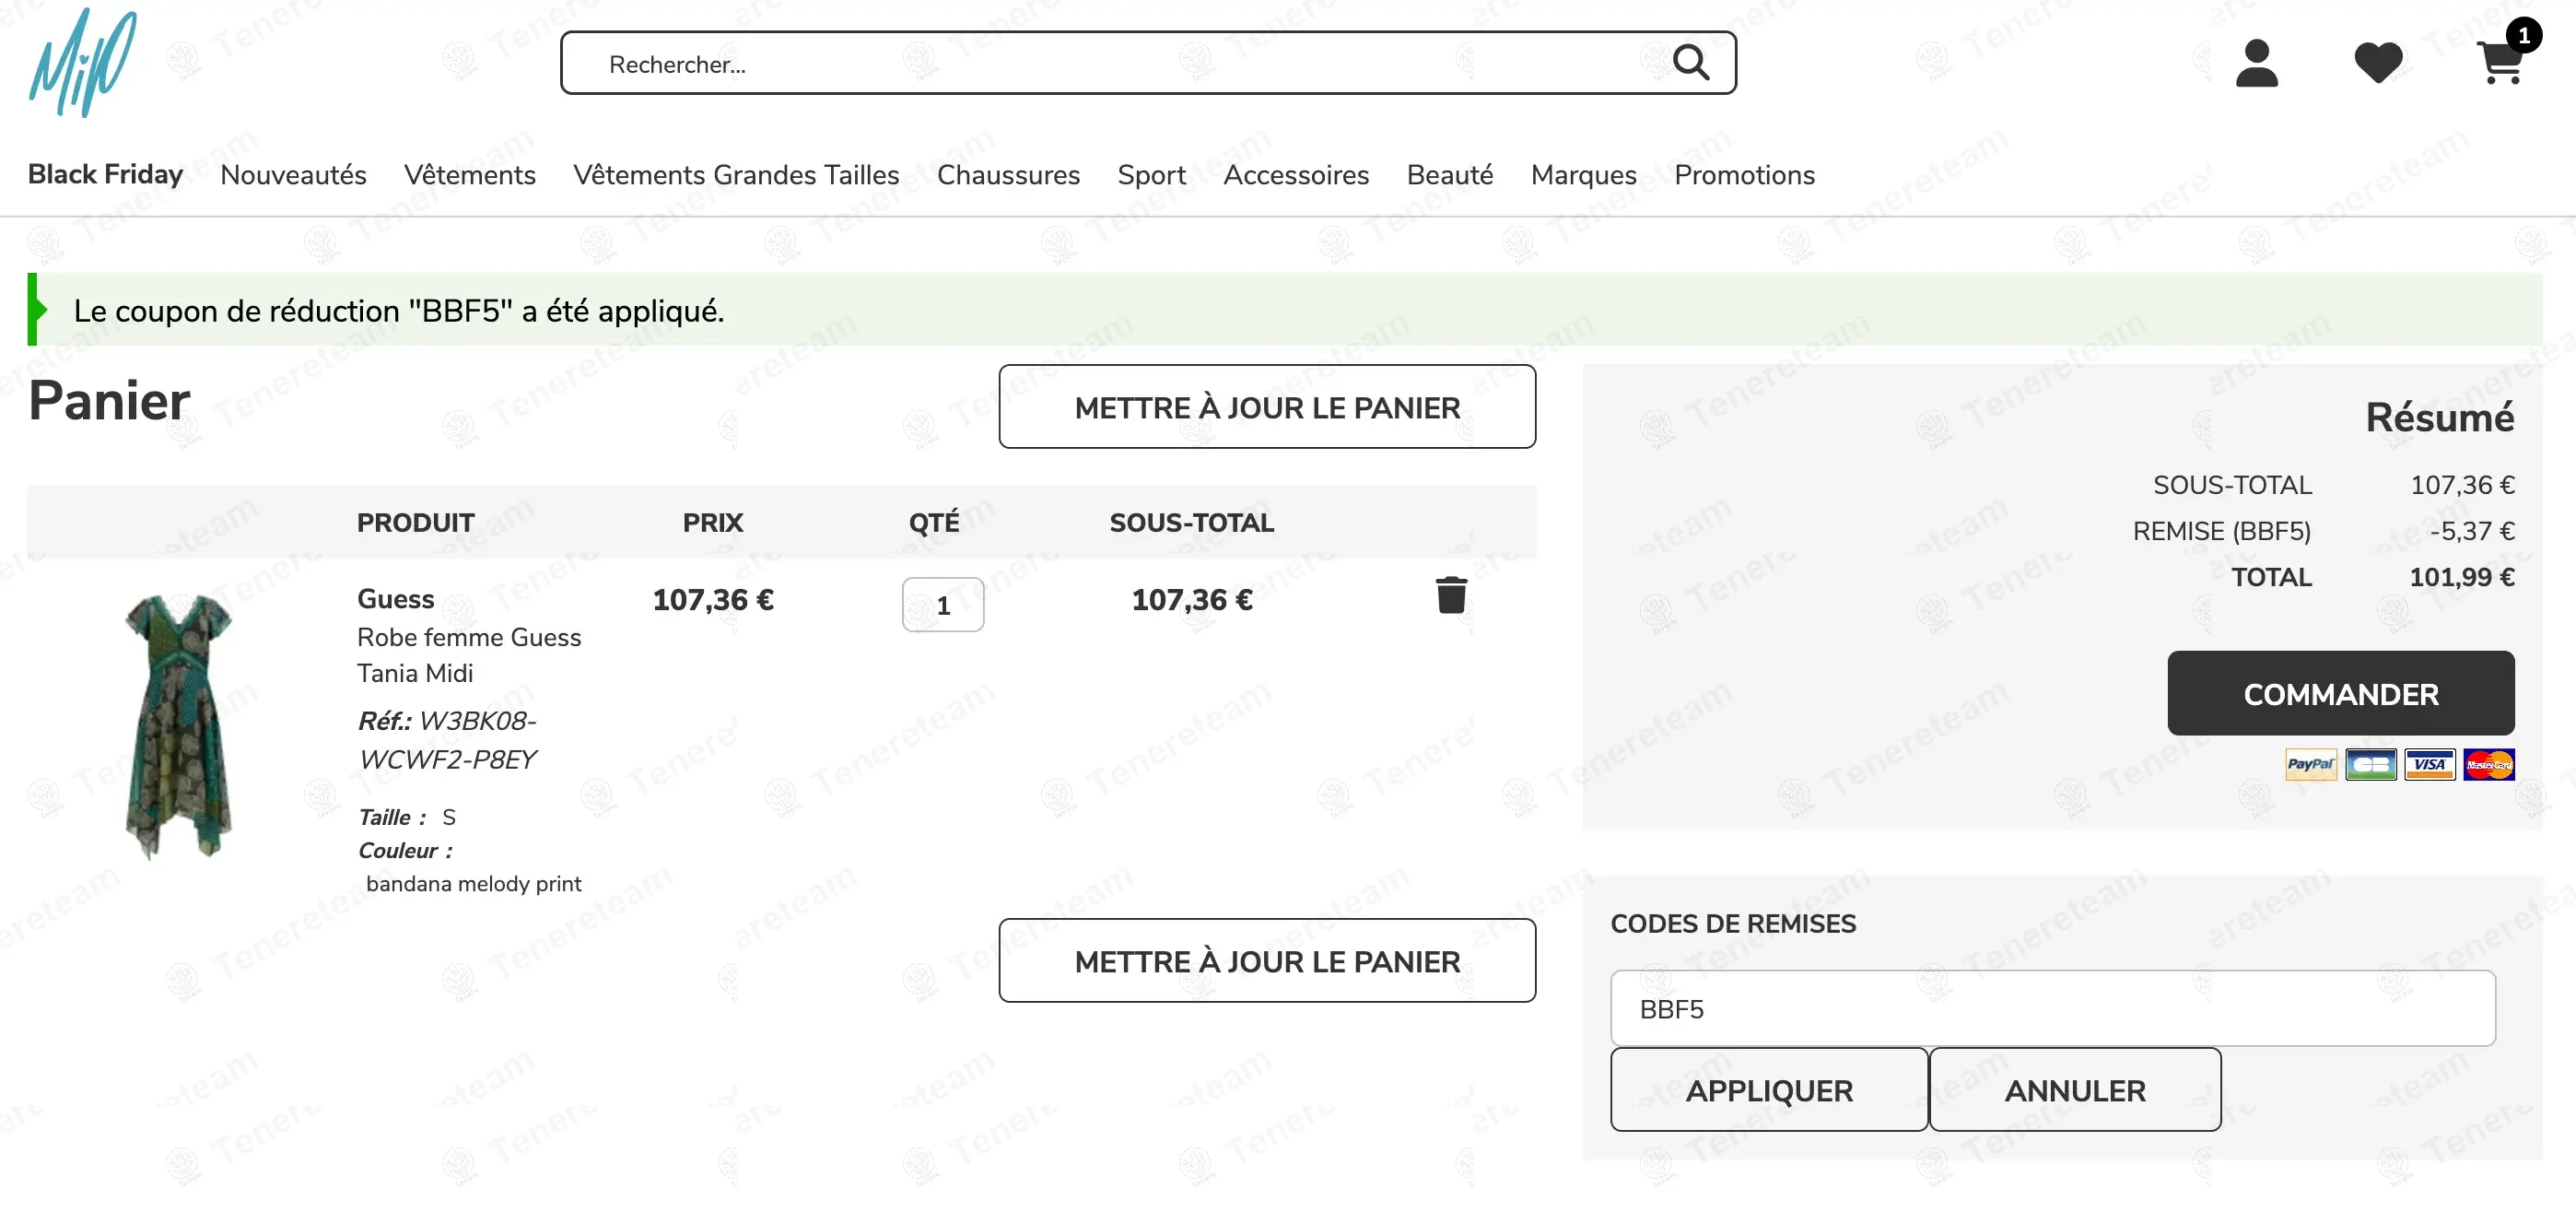The height and width of the screenshot is (1224, 2576).
Task: Click the MasterCard payment icon
Action: pos(2488,765)
